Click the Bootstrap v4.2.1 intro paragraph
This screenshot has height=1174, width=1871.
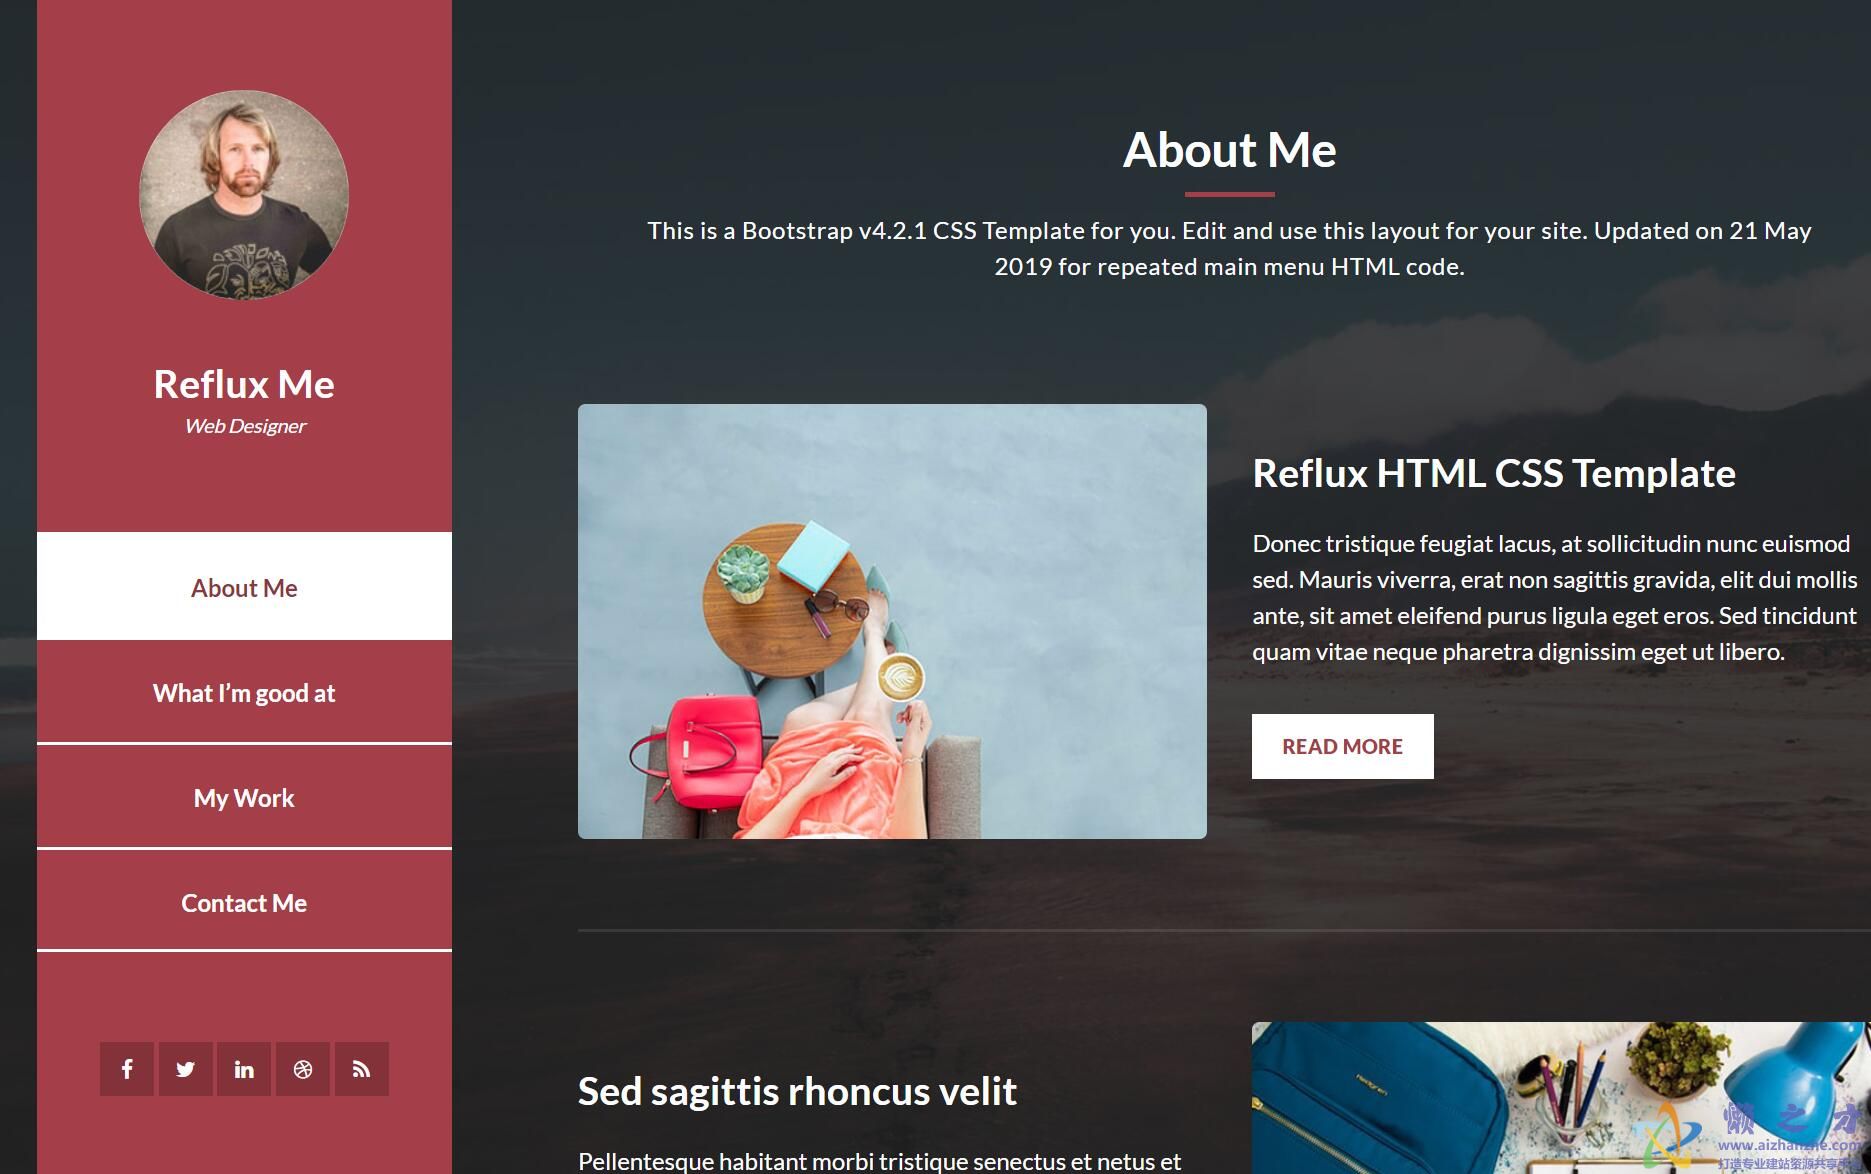click(1229, 248)
